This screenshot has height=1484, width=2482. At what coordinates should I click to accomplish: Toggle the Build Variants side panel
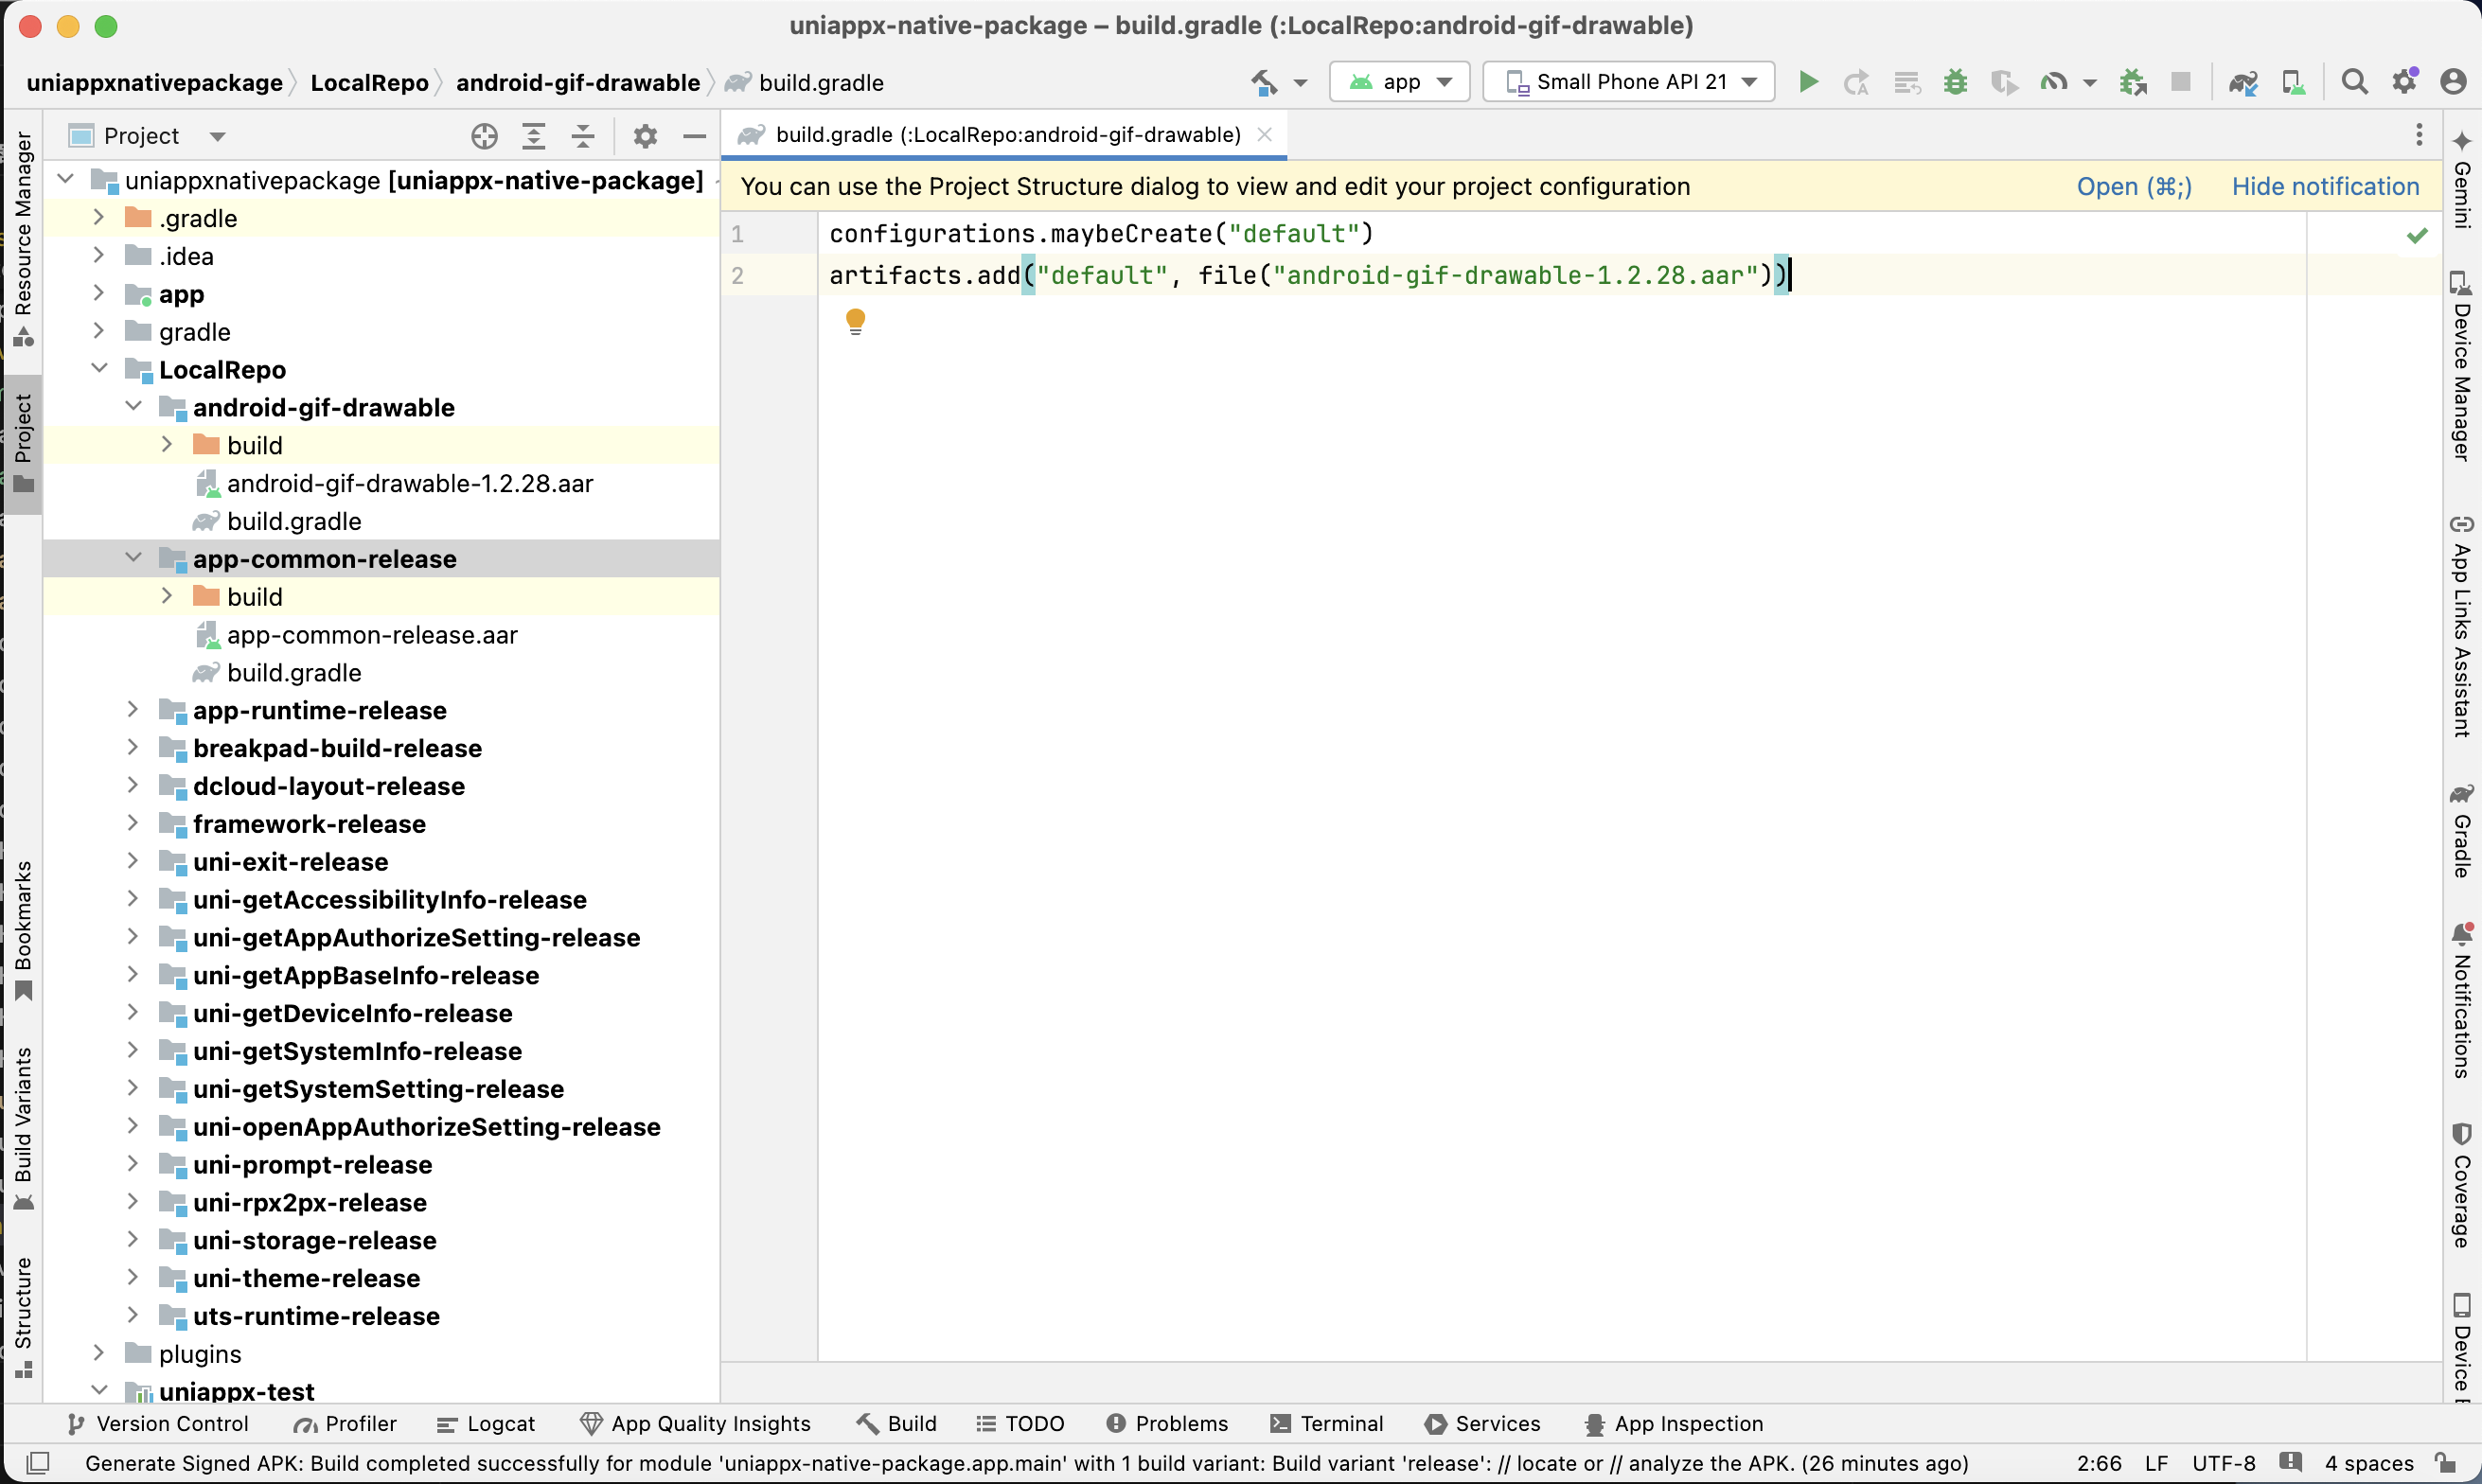23,1130
